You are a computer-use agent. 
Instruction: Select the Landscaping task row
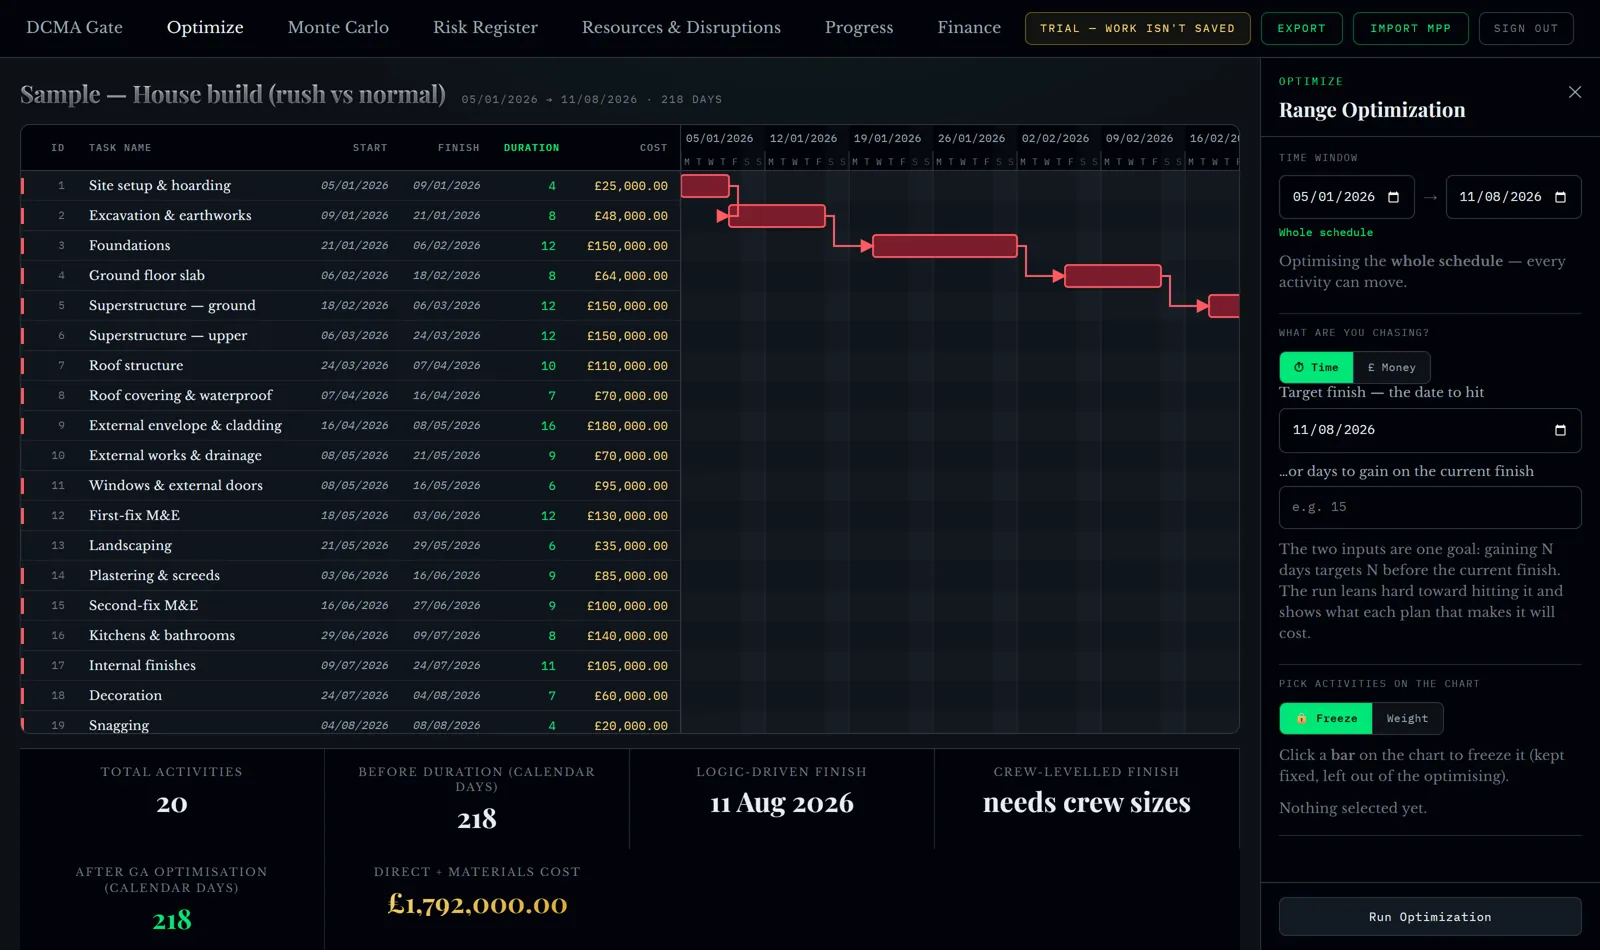coord(350,546)
